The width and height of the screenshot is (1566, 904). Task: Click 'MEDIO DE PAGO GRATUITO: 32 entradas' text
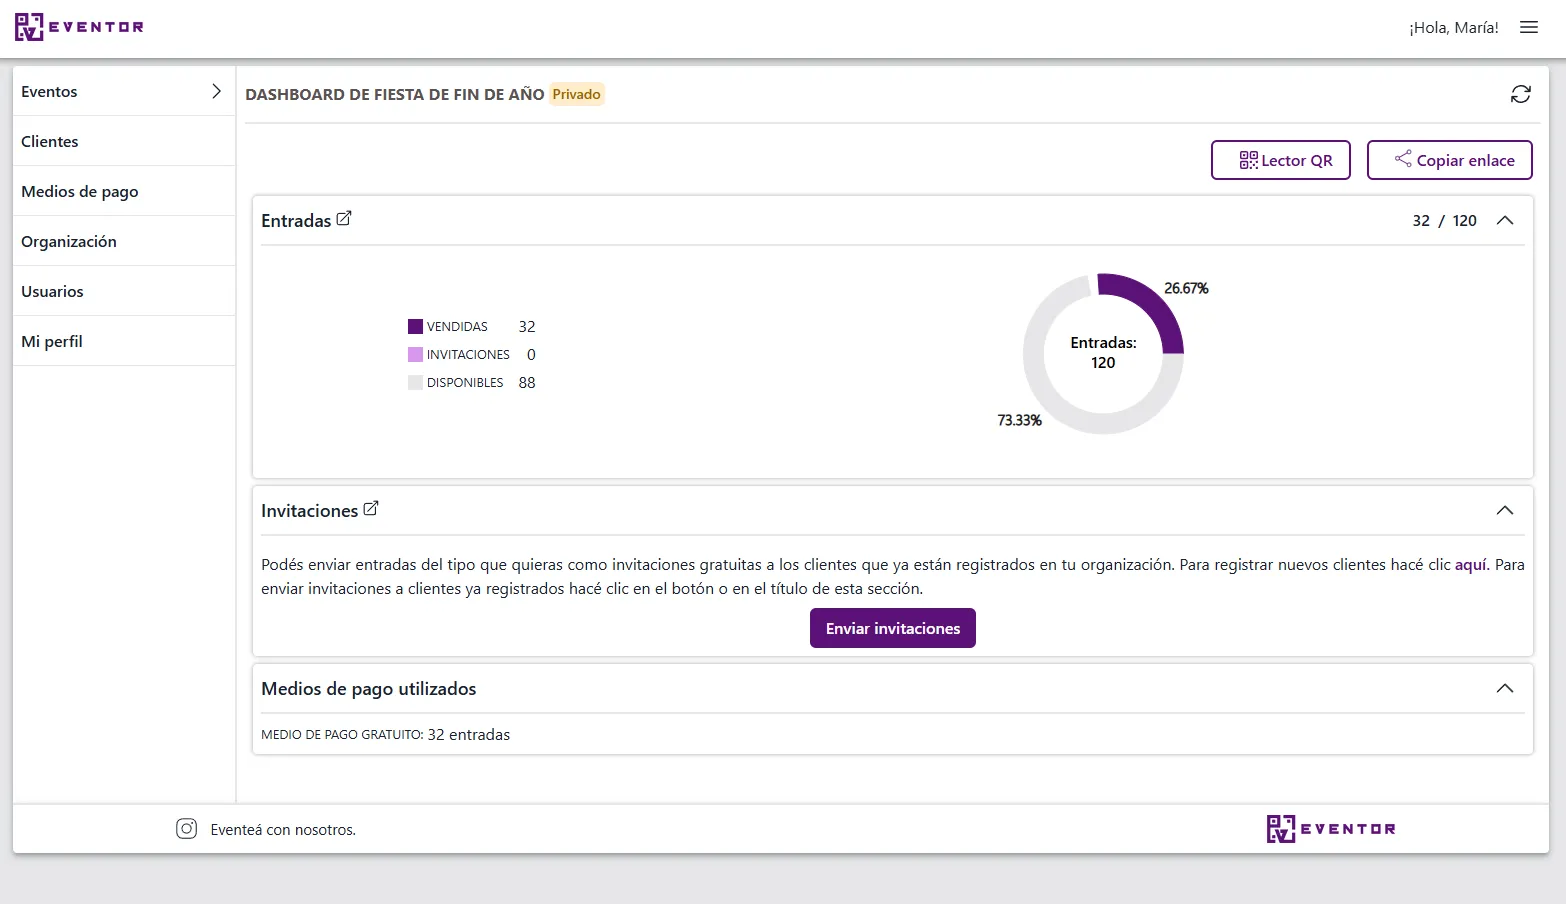tap(385, 734)
